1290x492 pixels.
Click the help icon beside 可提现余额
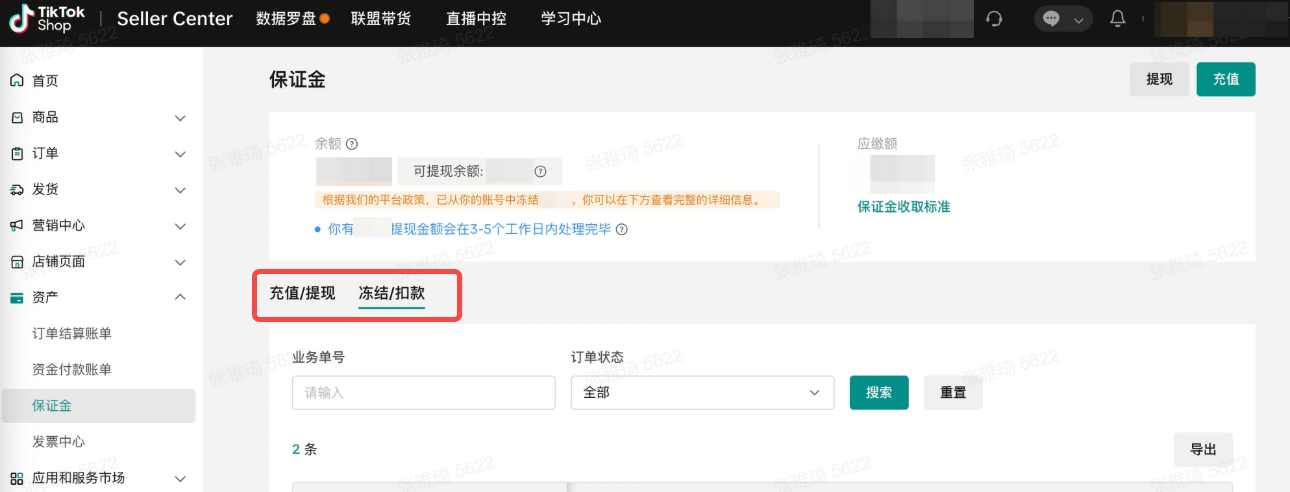540,171
